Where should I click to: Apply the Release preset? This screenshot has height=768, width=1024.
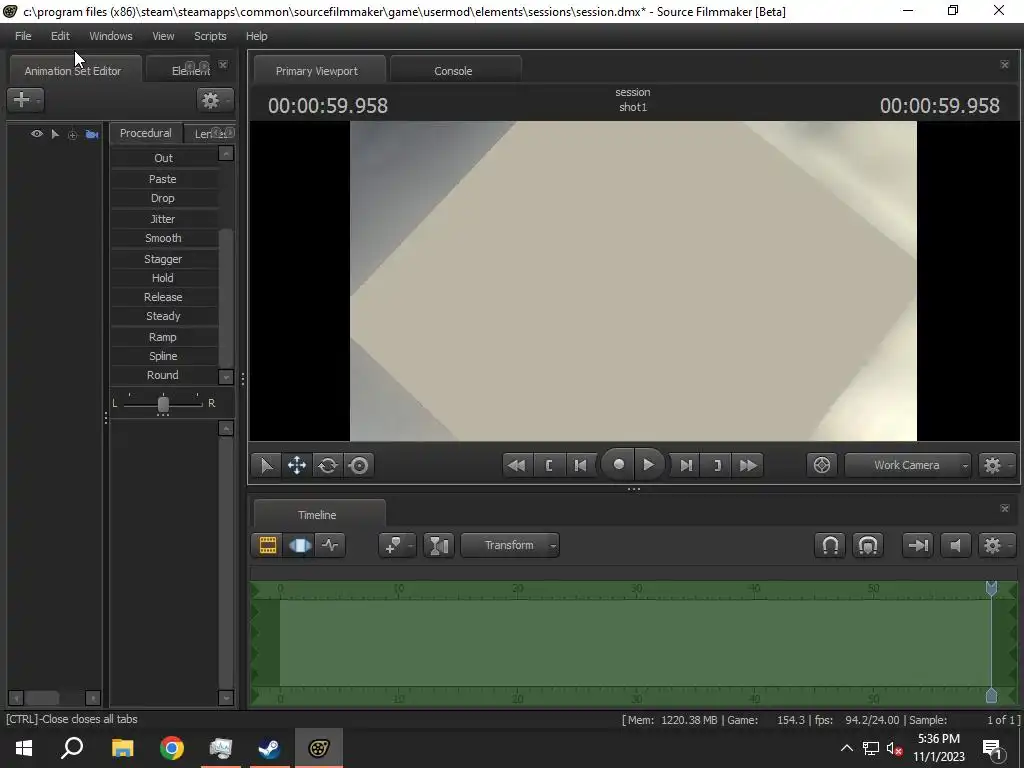pos(163,297)
